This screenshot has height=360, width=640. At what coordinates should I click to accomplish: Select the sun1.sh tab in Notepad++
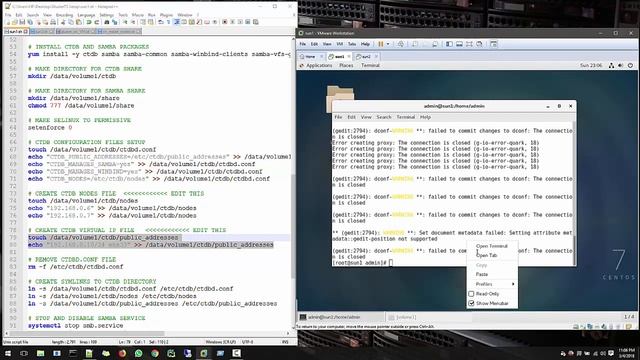click(16, 31)
